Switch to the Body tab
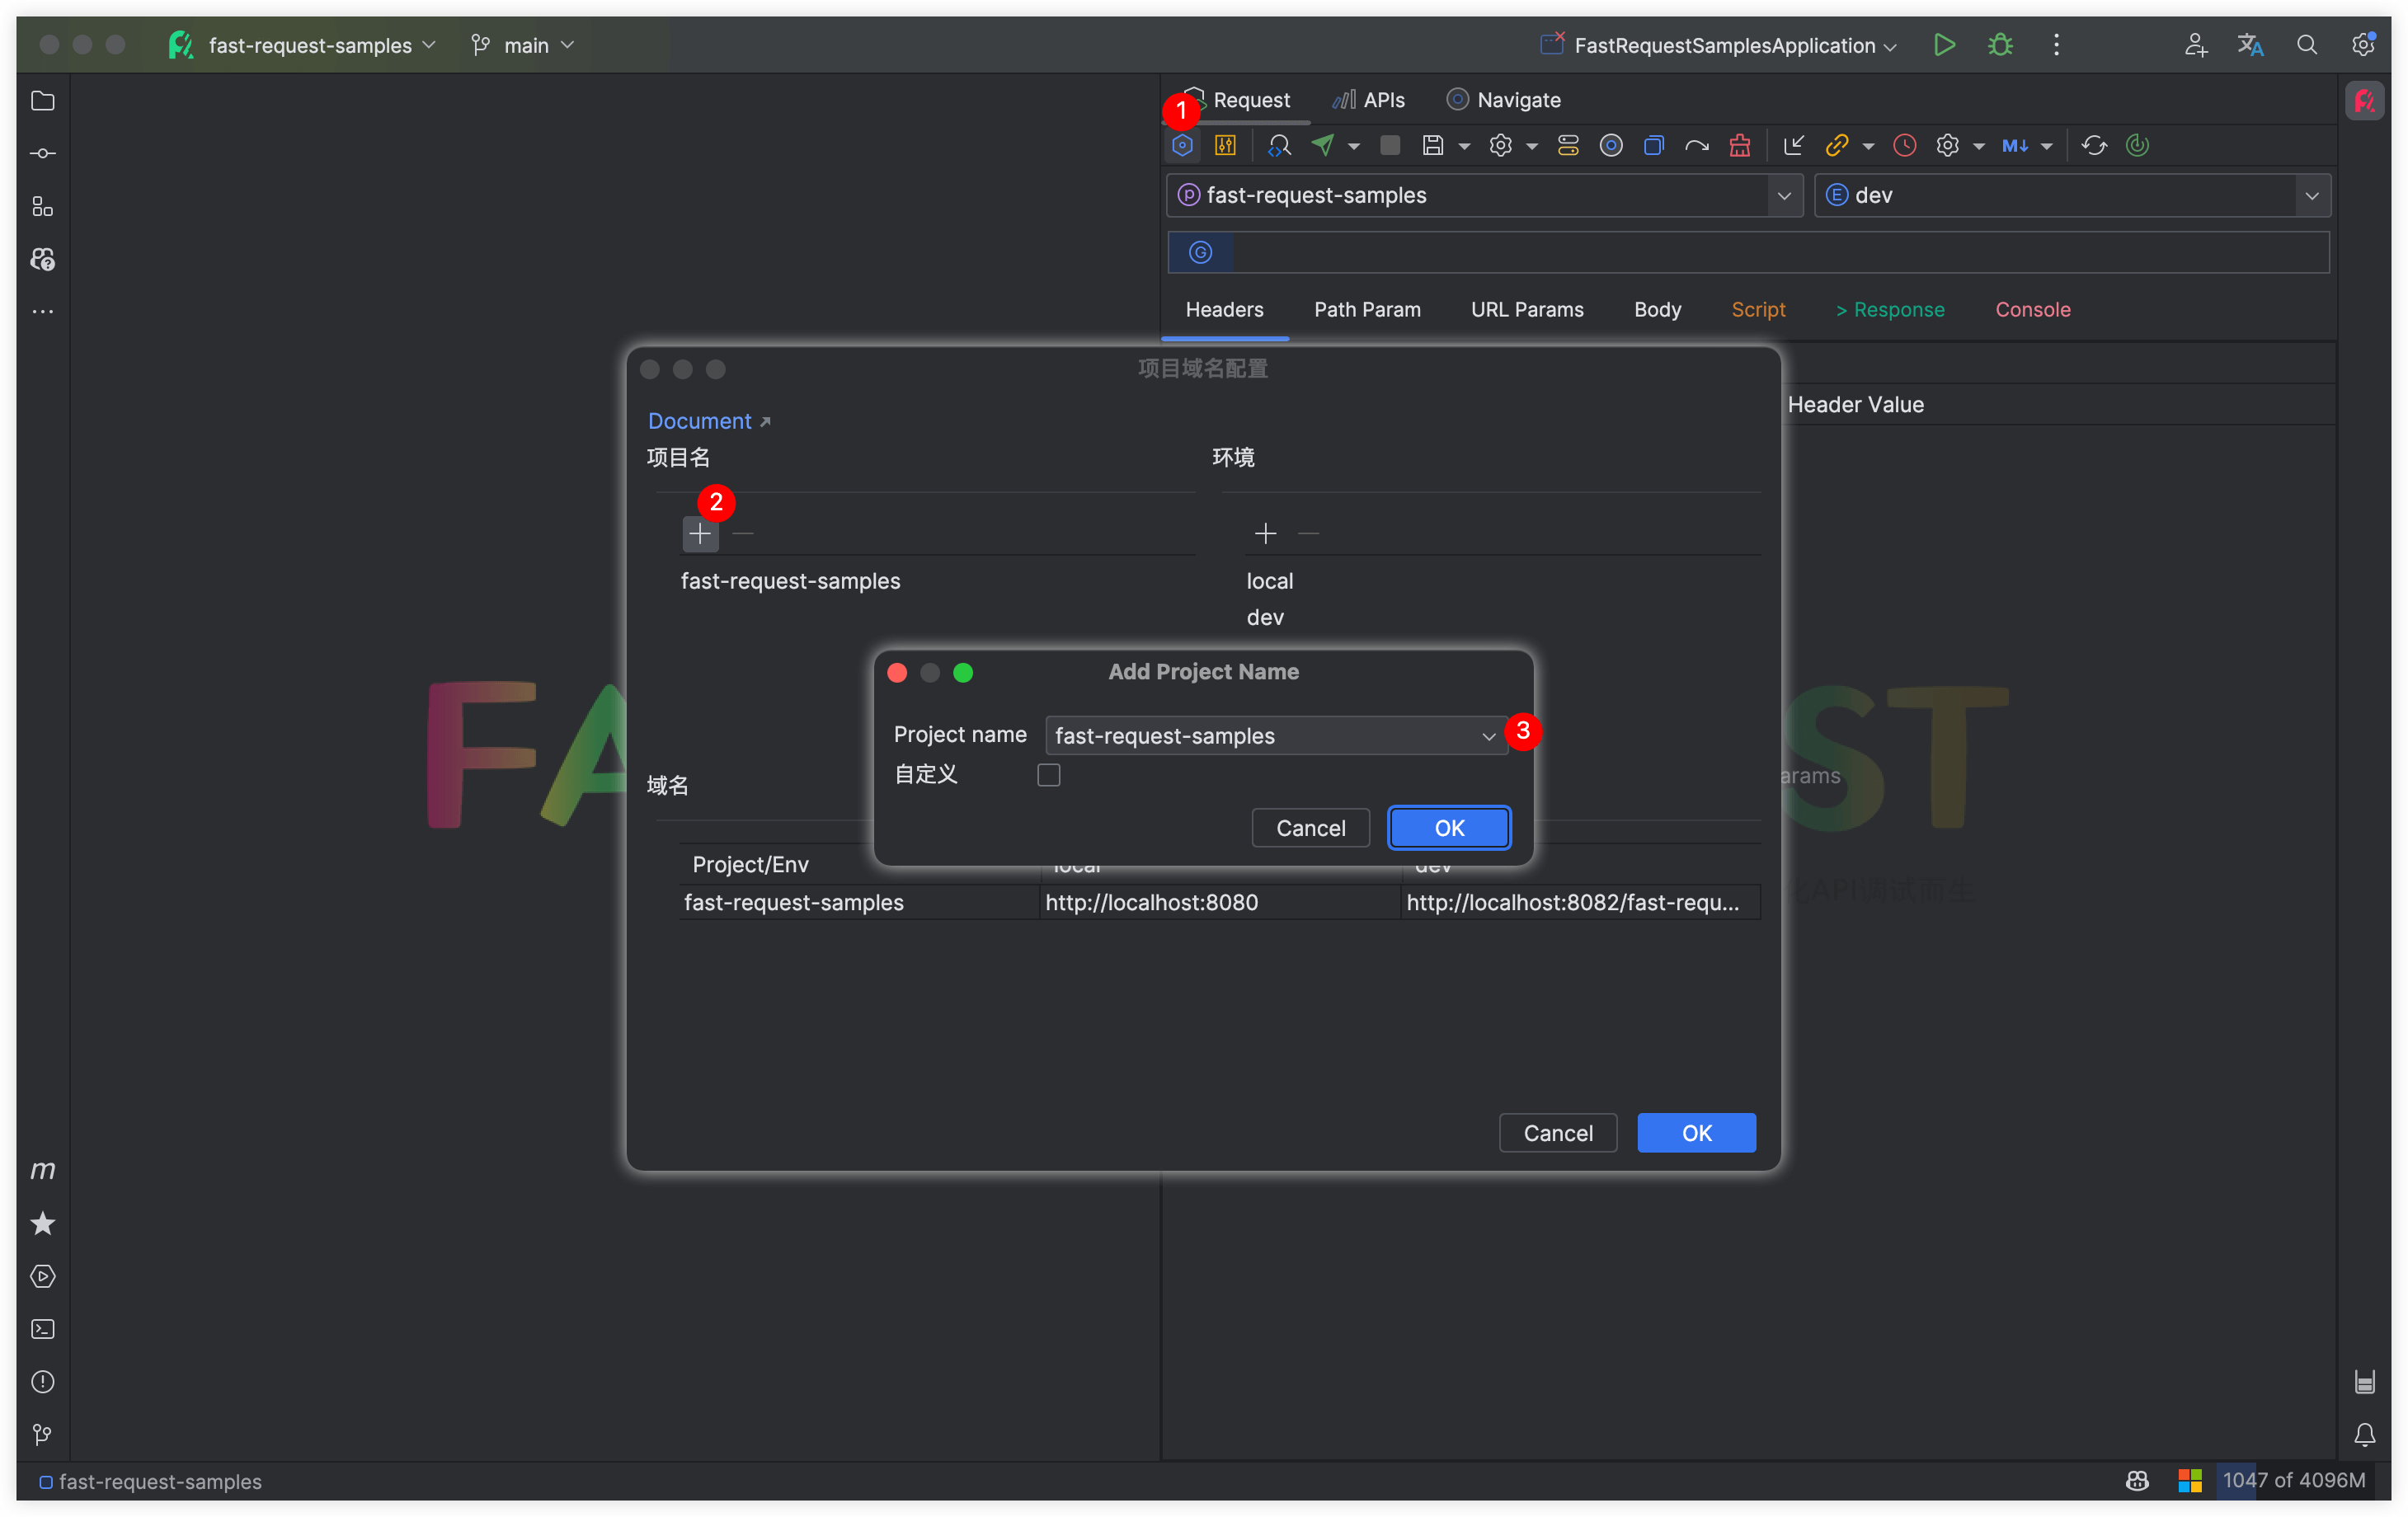Screen dimensions: 2408x1517 tap(1657, 310)
